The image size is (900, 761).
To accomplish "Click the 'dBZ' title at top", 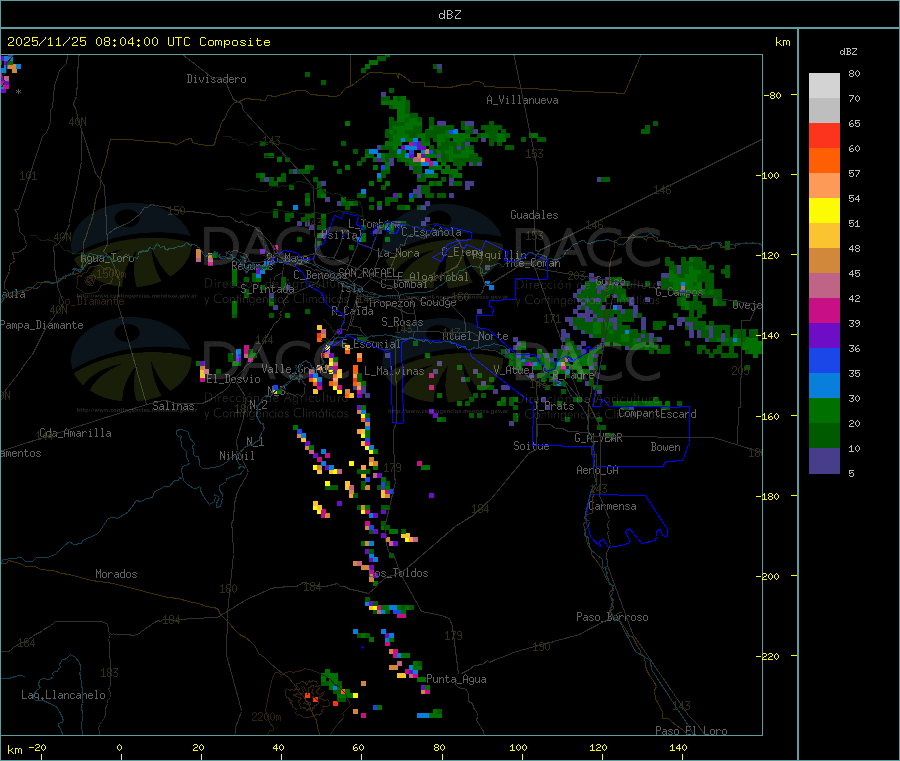I will 449,15.
